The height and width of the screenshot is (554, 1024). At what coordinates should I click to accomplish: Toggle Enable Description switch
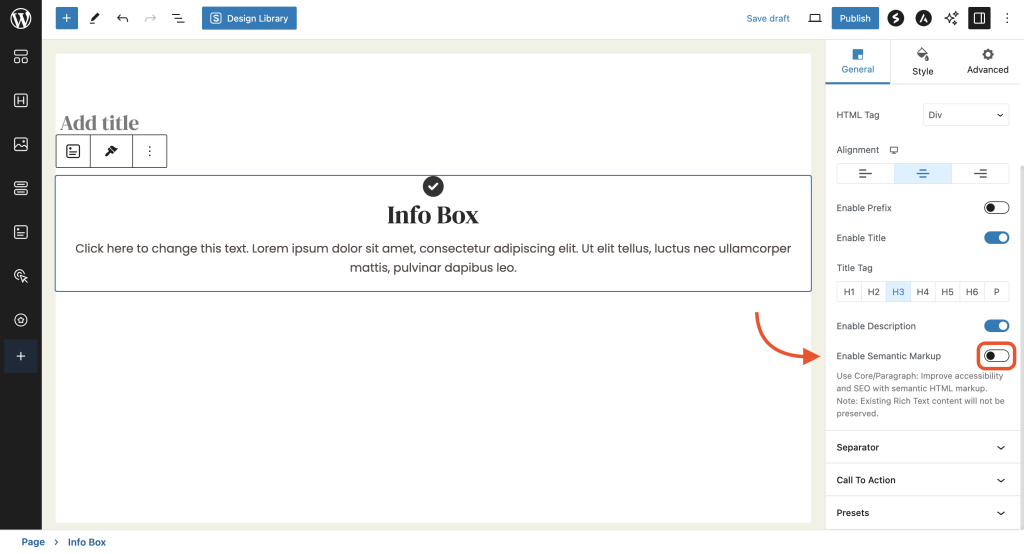tap(997, 326)
